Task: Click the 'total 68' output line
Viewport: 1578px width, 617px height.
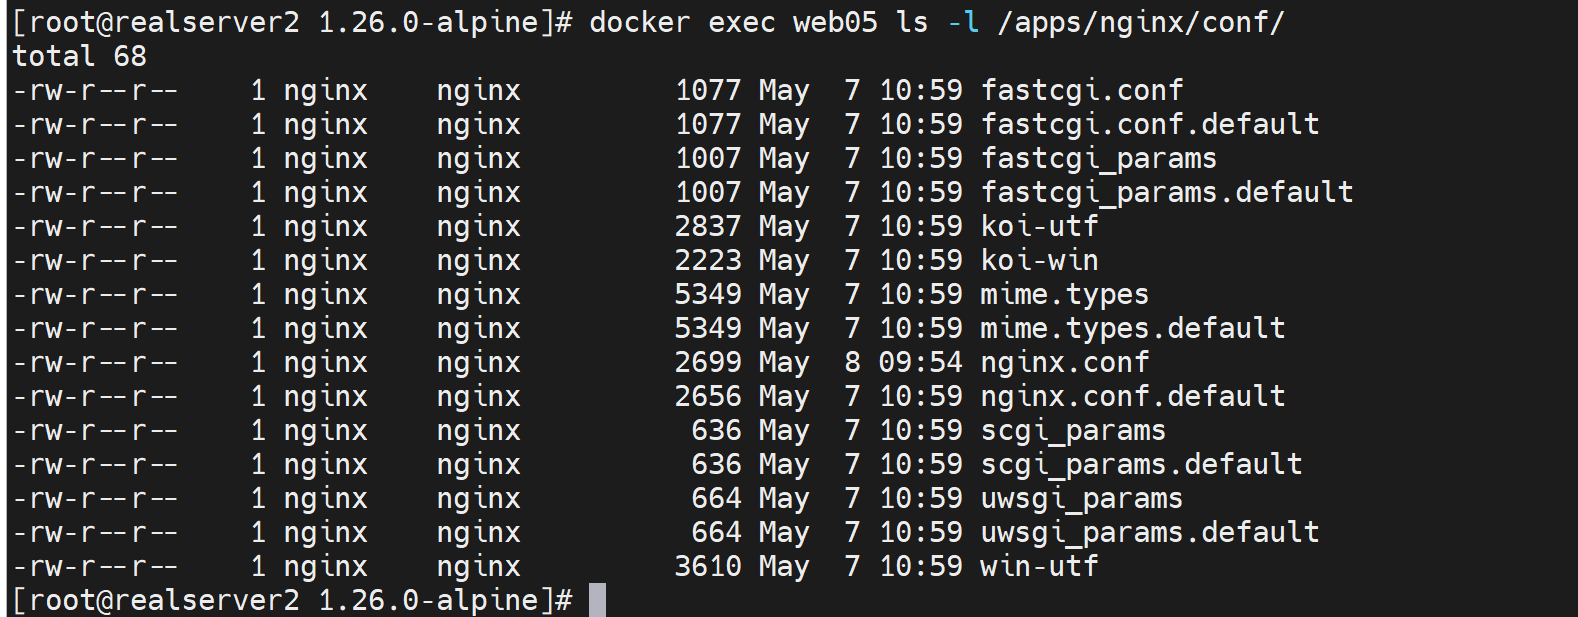Action: (80, 56)
